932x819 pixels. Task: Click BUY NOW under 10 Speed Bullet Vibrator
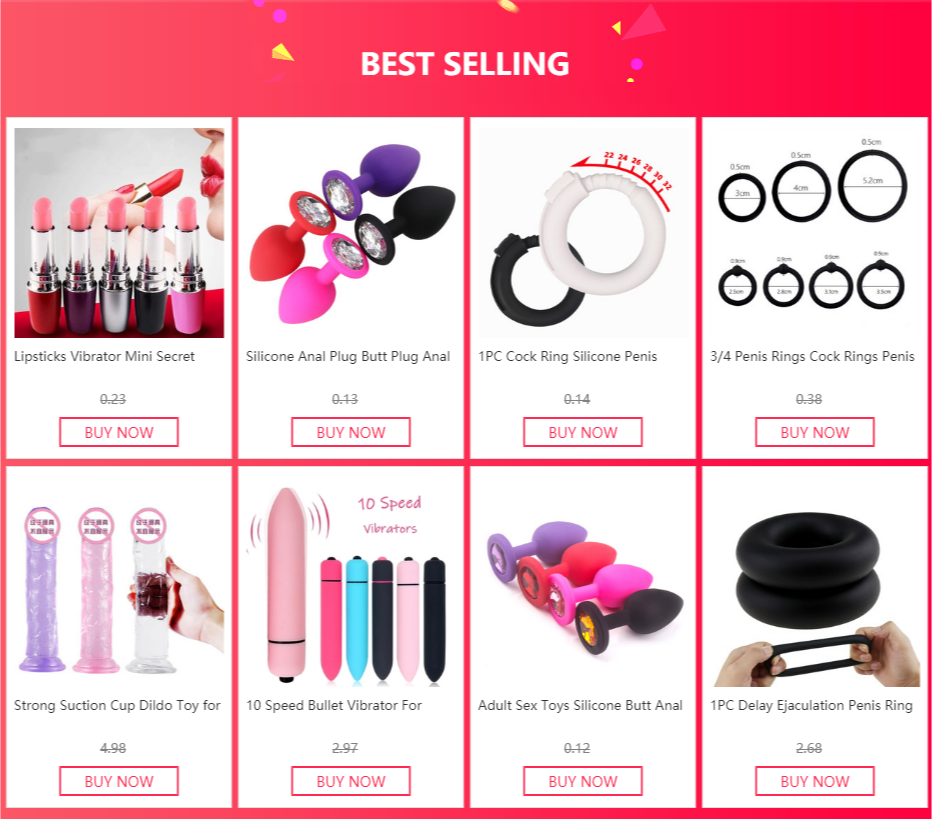[351, 781]
